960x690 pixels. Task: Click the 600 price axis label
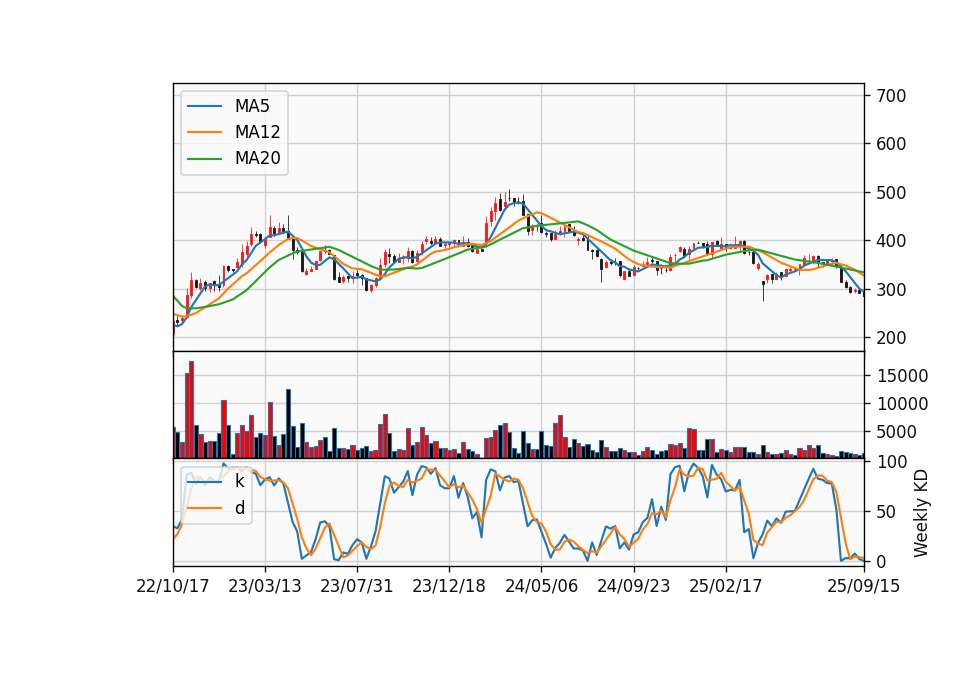(891, 144)
